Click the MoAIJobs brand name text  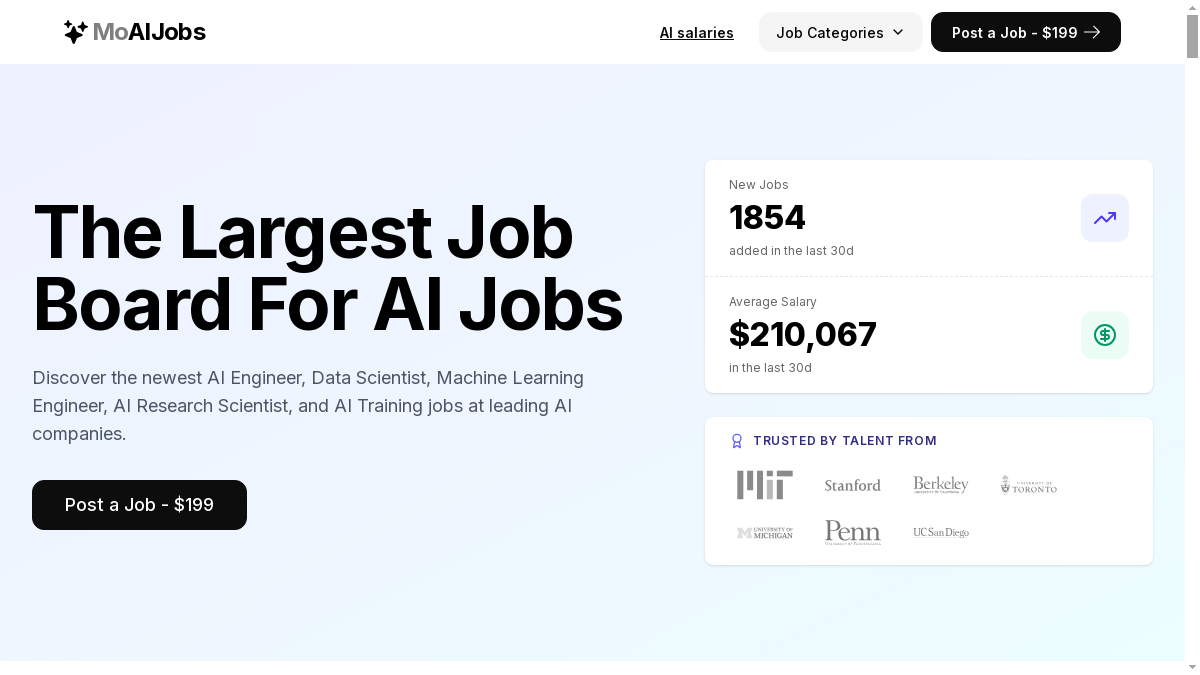tap(149, 32)
